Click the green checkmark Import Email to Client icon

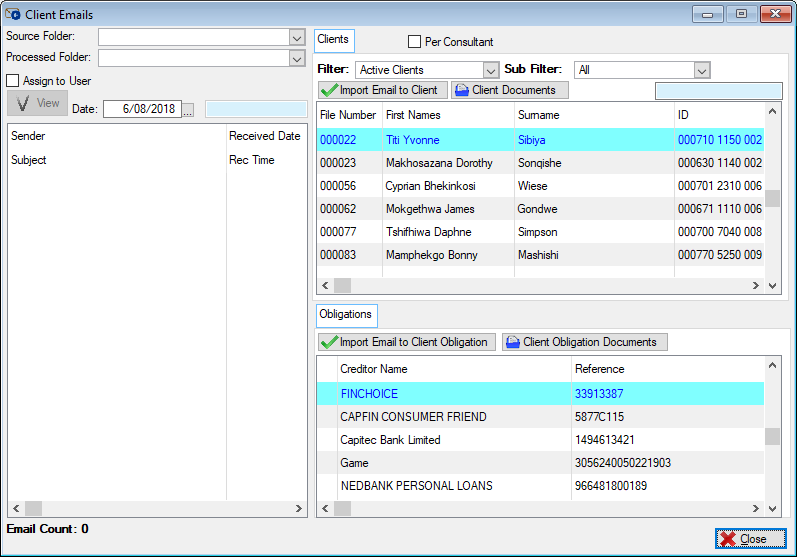coord(329,90)
